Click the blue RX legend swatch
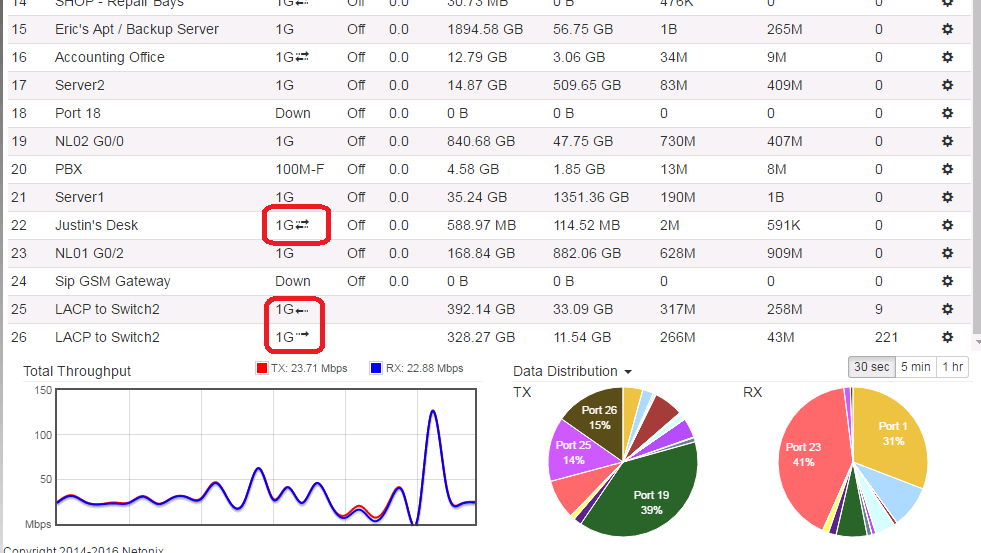 click(x=376, y=369)
